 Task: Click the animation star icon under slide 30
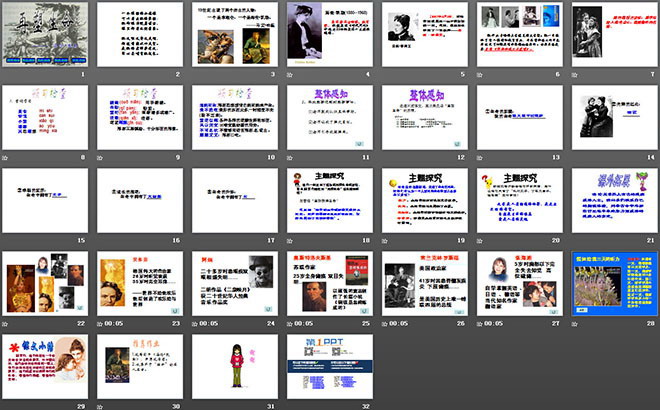[101, 406]
